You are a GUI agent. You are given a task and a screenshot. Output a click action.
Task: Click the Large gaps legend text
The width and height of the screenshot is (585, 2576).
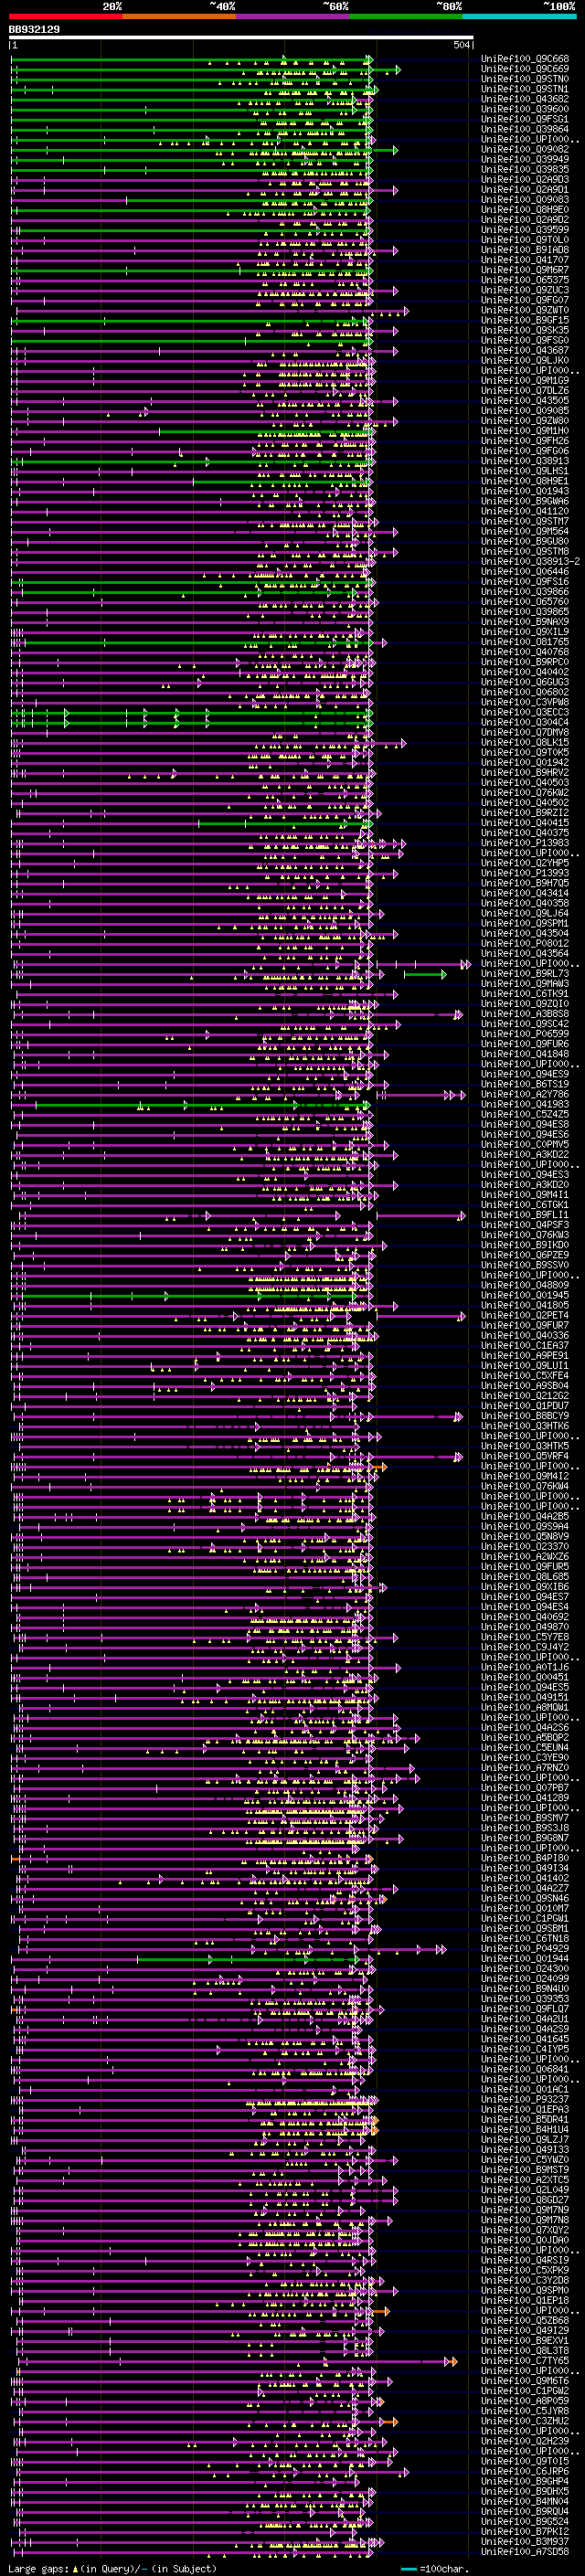click(x=38, y=2569)
